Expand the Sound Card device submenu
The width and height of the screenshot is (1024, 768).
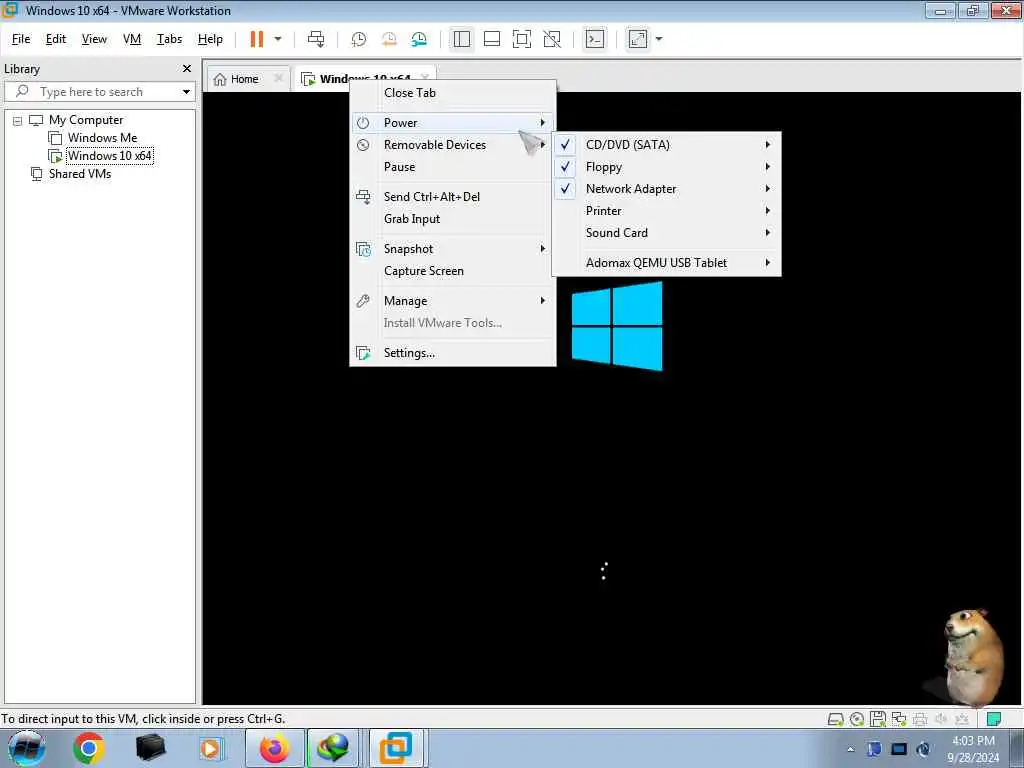point(666,233)
